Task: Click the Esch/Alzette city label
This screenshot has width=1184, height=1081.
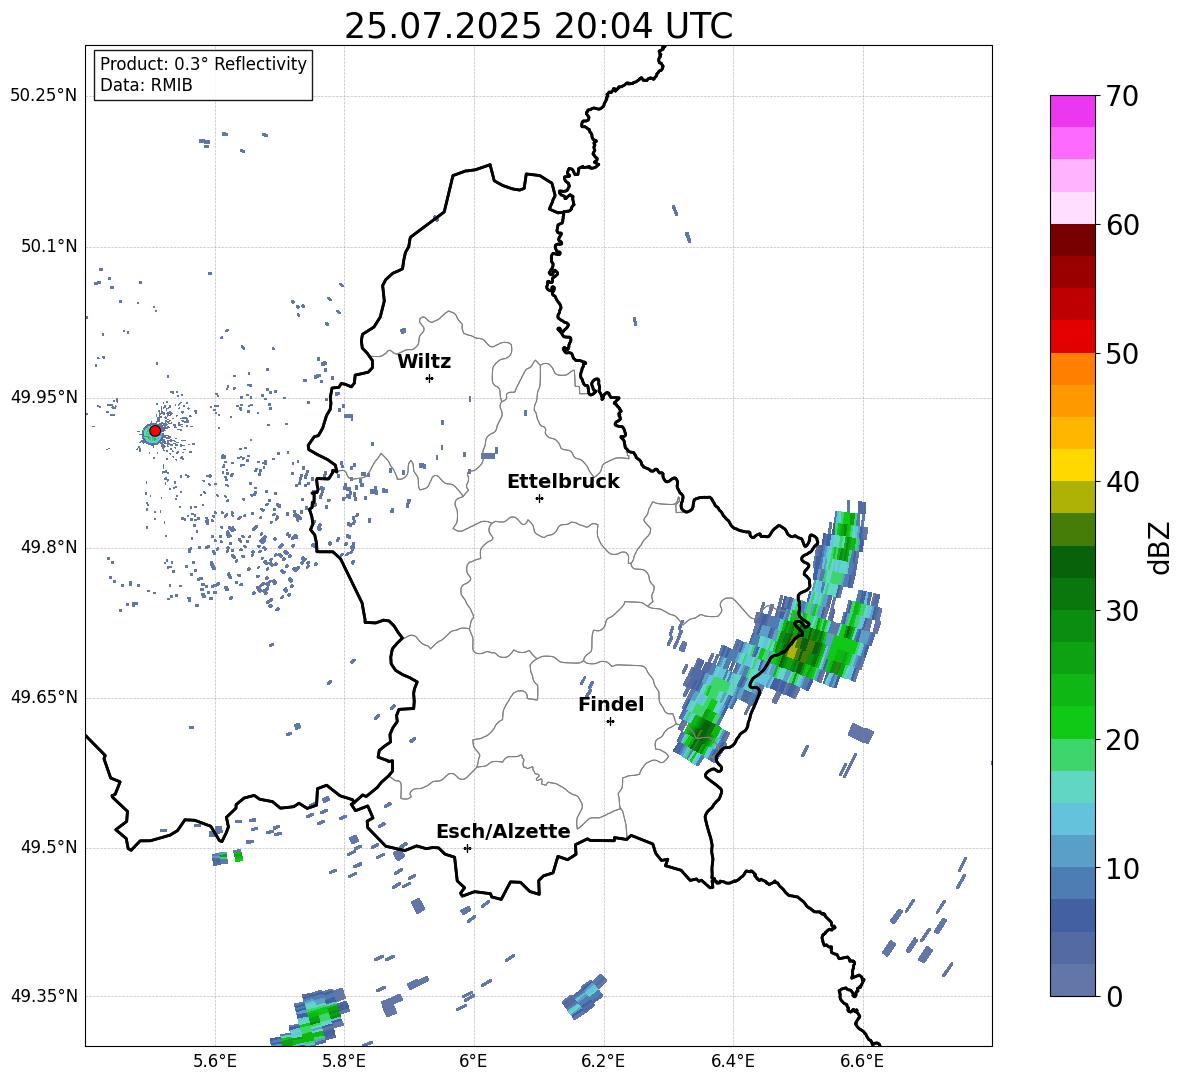Action: 503,831
